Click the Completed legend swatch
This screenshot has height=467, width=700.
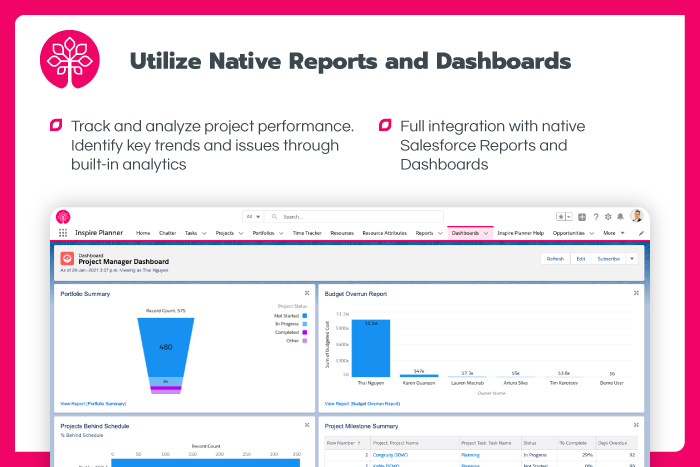[x=305, y=332]
